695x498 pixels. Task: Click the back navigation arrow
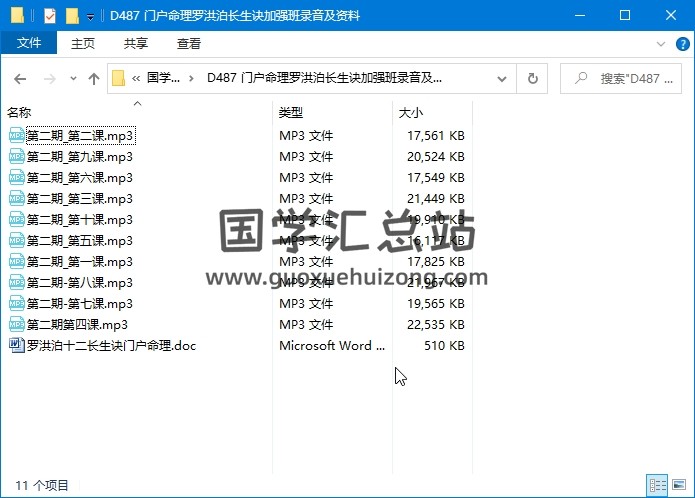[20, 79]
